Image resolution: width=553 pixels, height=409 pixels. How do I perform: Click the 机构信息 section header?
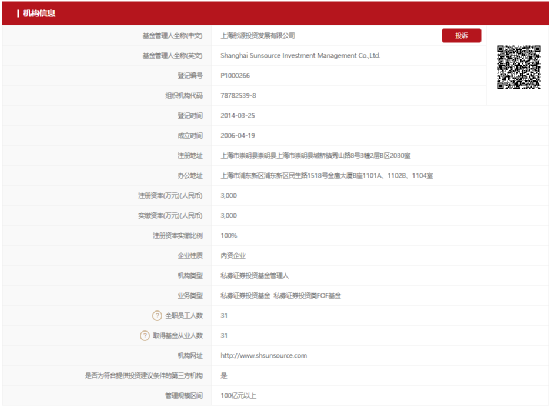click(x=39, y=13)
